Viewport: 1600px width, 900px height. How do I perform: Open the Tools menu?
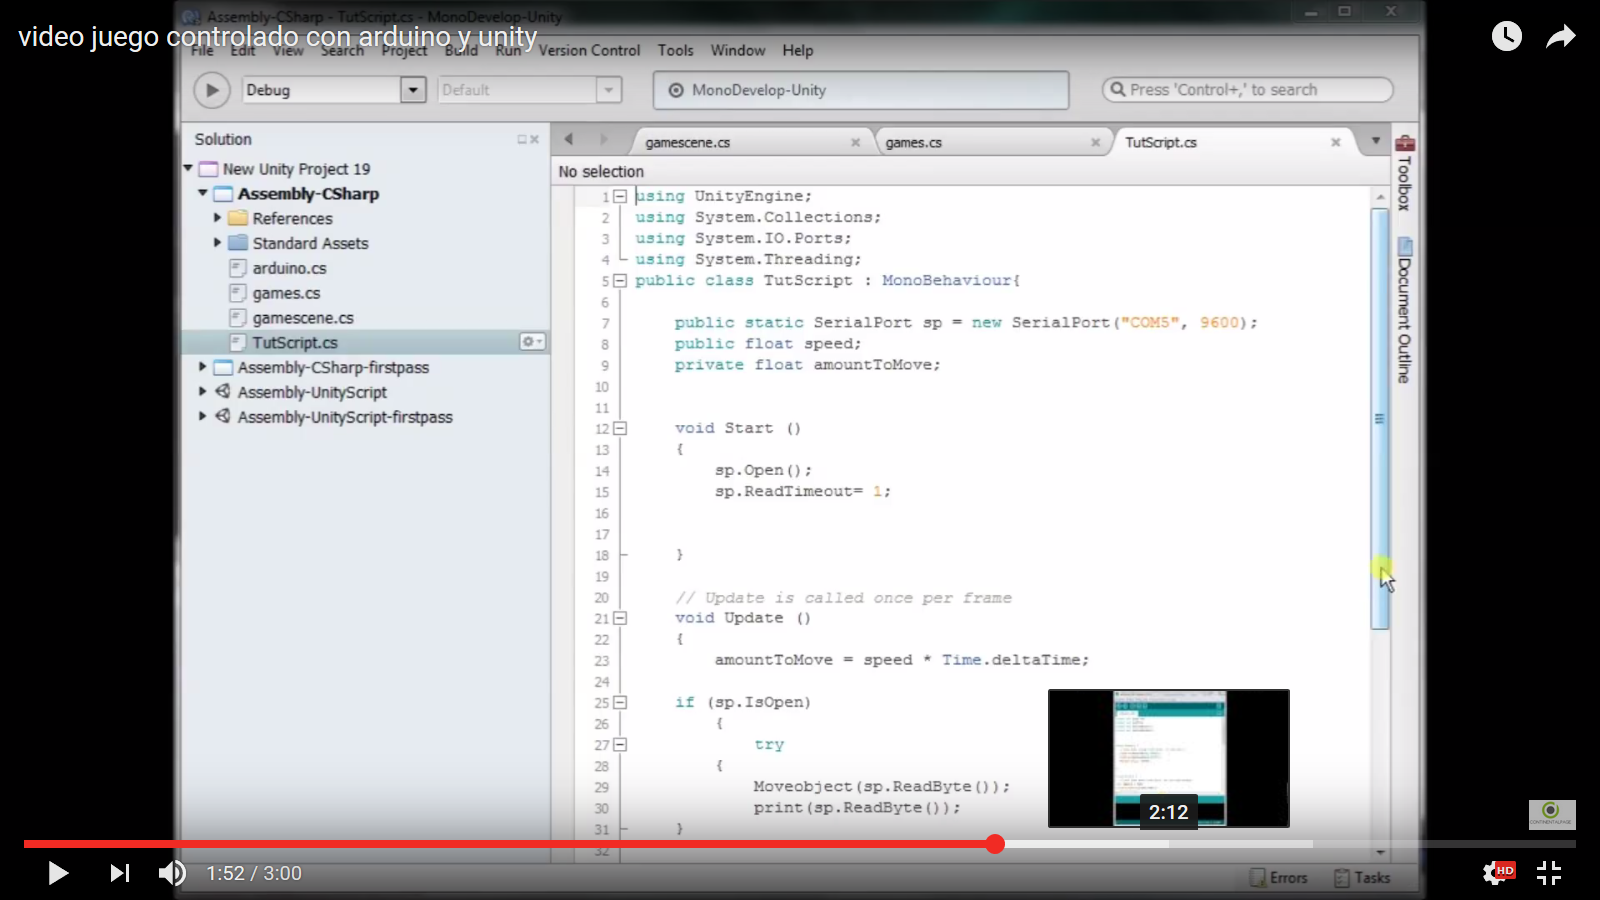tap(675, 50)
